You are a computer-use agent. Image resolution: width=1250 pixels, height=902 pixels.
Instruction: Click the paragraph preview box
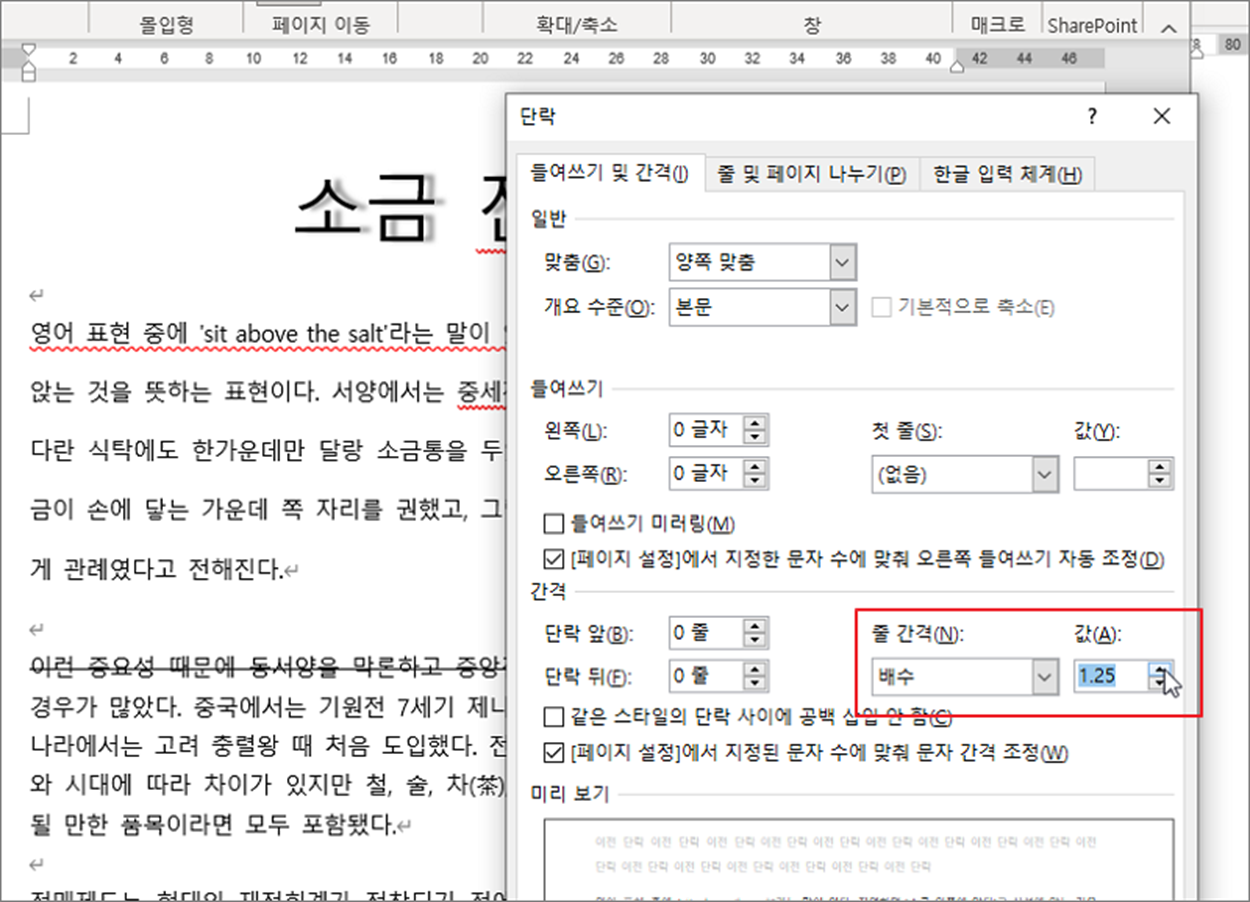(x=859, y=859)
